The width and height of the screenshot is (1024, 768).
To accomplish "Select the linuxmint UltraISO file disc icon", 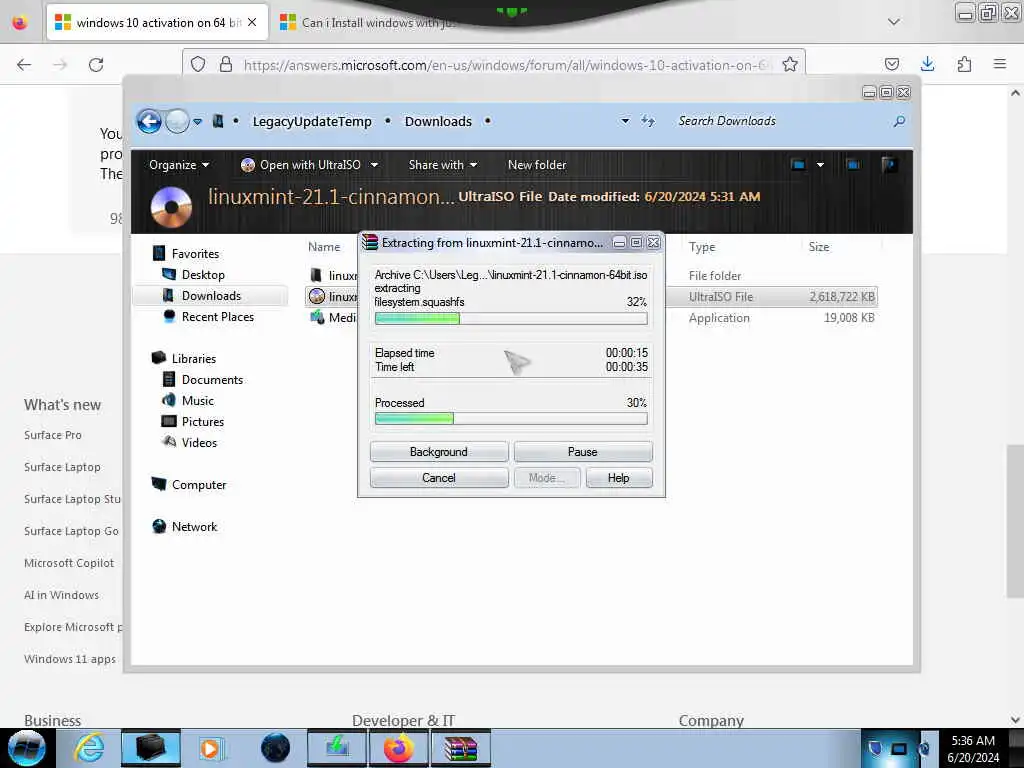I will (x=317, y=296).
